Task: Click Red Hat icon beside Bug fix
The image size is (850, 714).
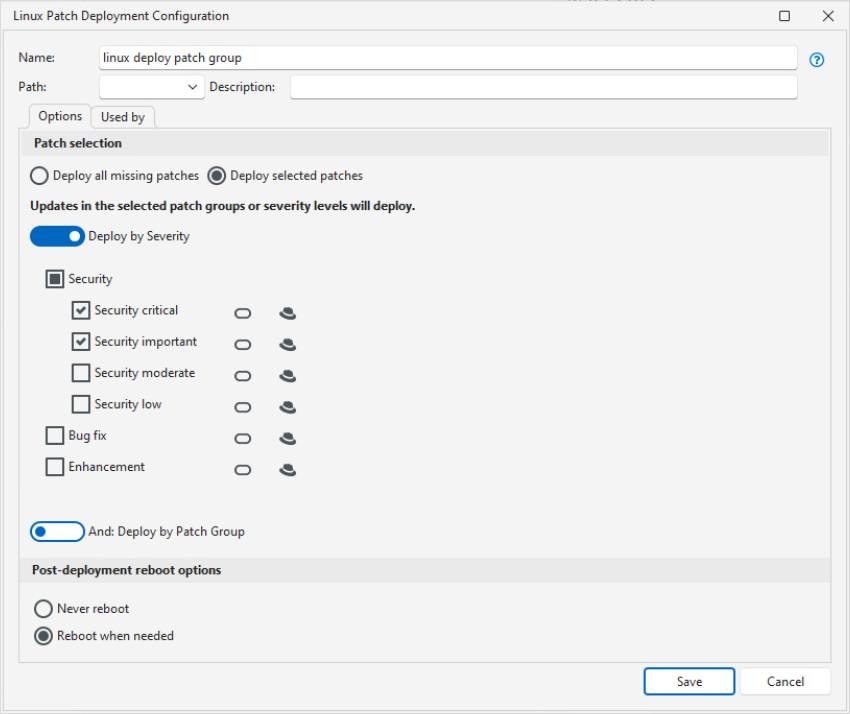Action: tap(287, 438)
